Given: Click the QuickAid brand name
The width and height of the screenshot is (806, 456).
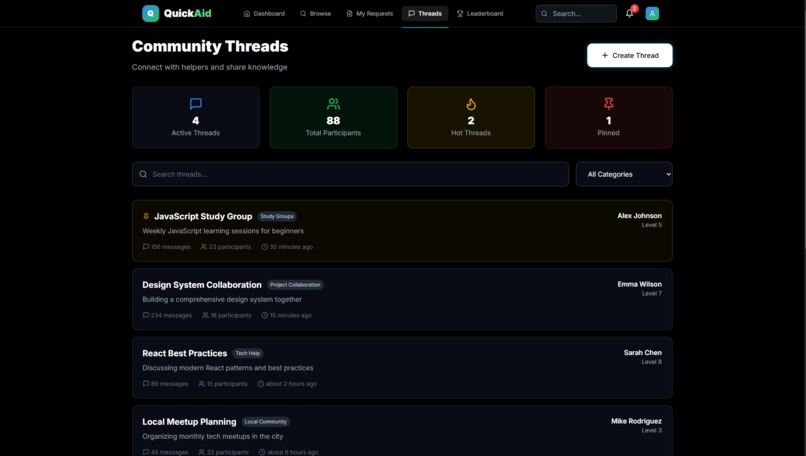Looking at the screenshot, I should point(188,13).
